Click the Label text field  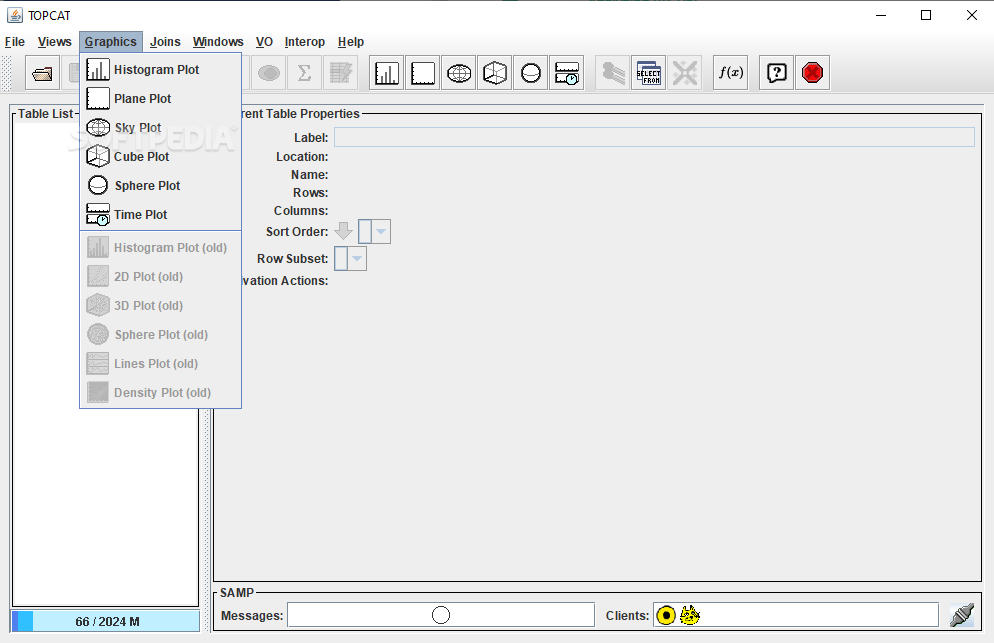click(x=654, y=137)
